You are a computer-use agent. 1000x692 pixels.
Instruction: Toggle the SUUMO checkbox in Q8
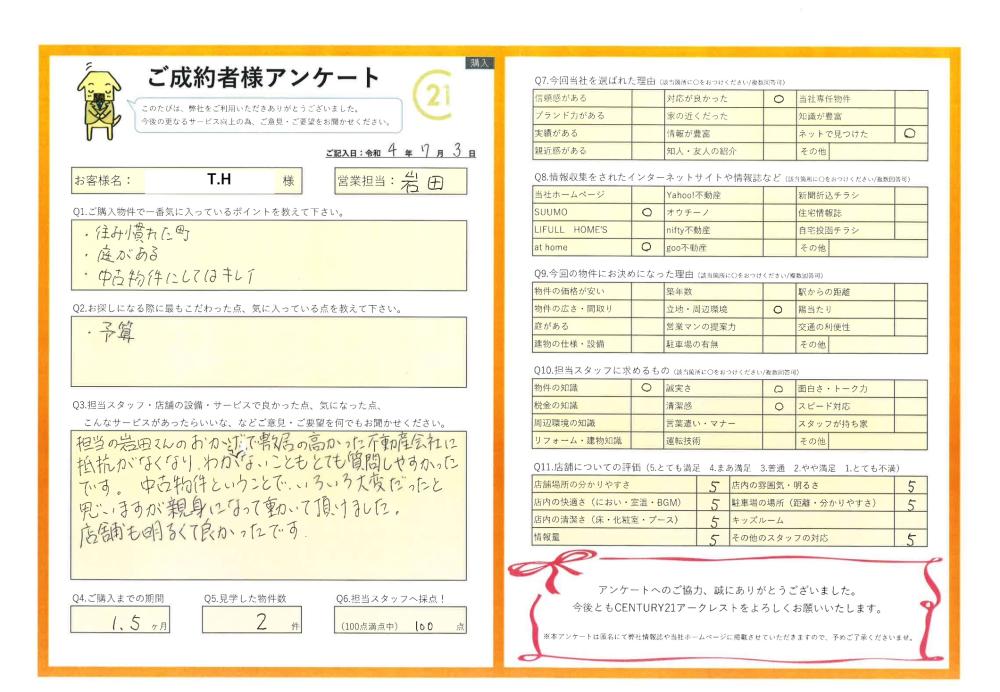tap(646, 212)
